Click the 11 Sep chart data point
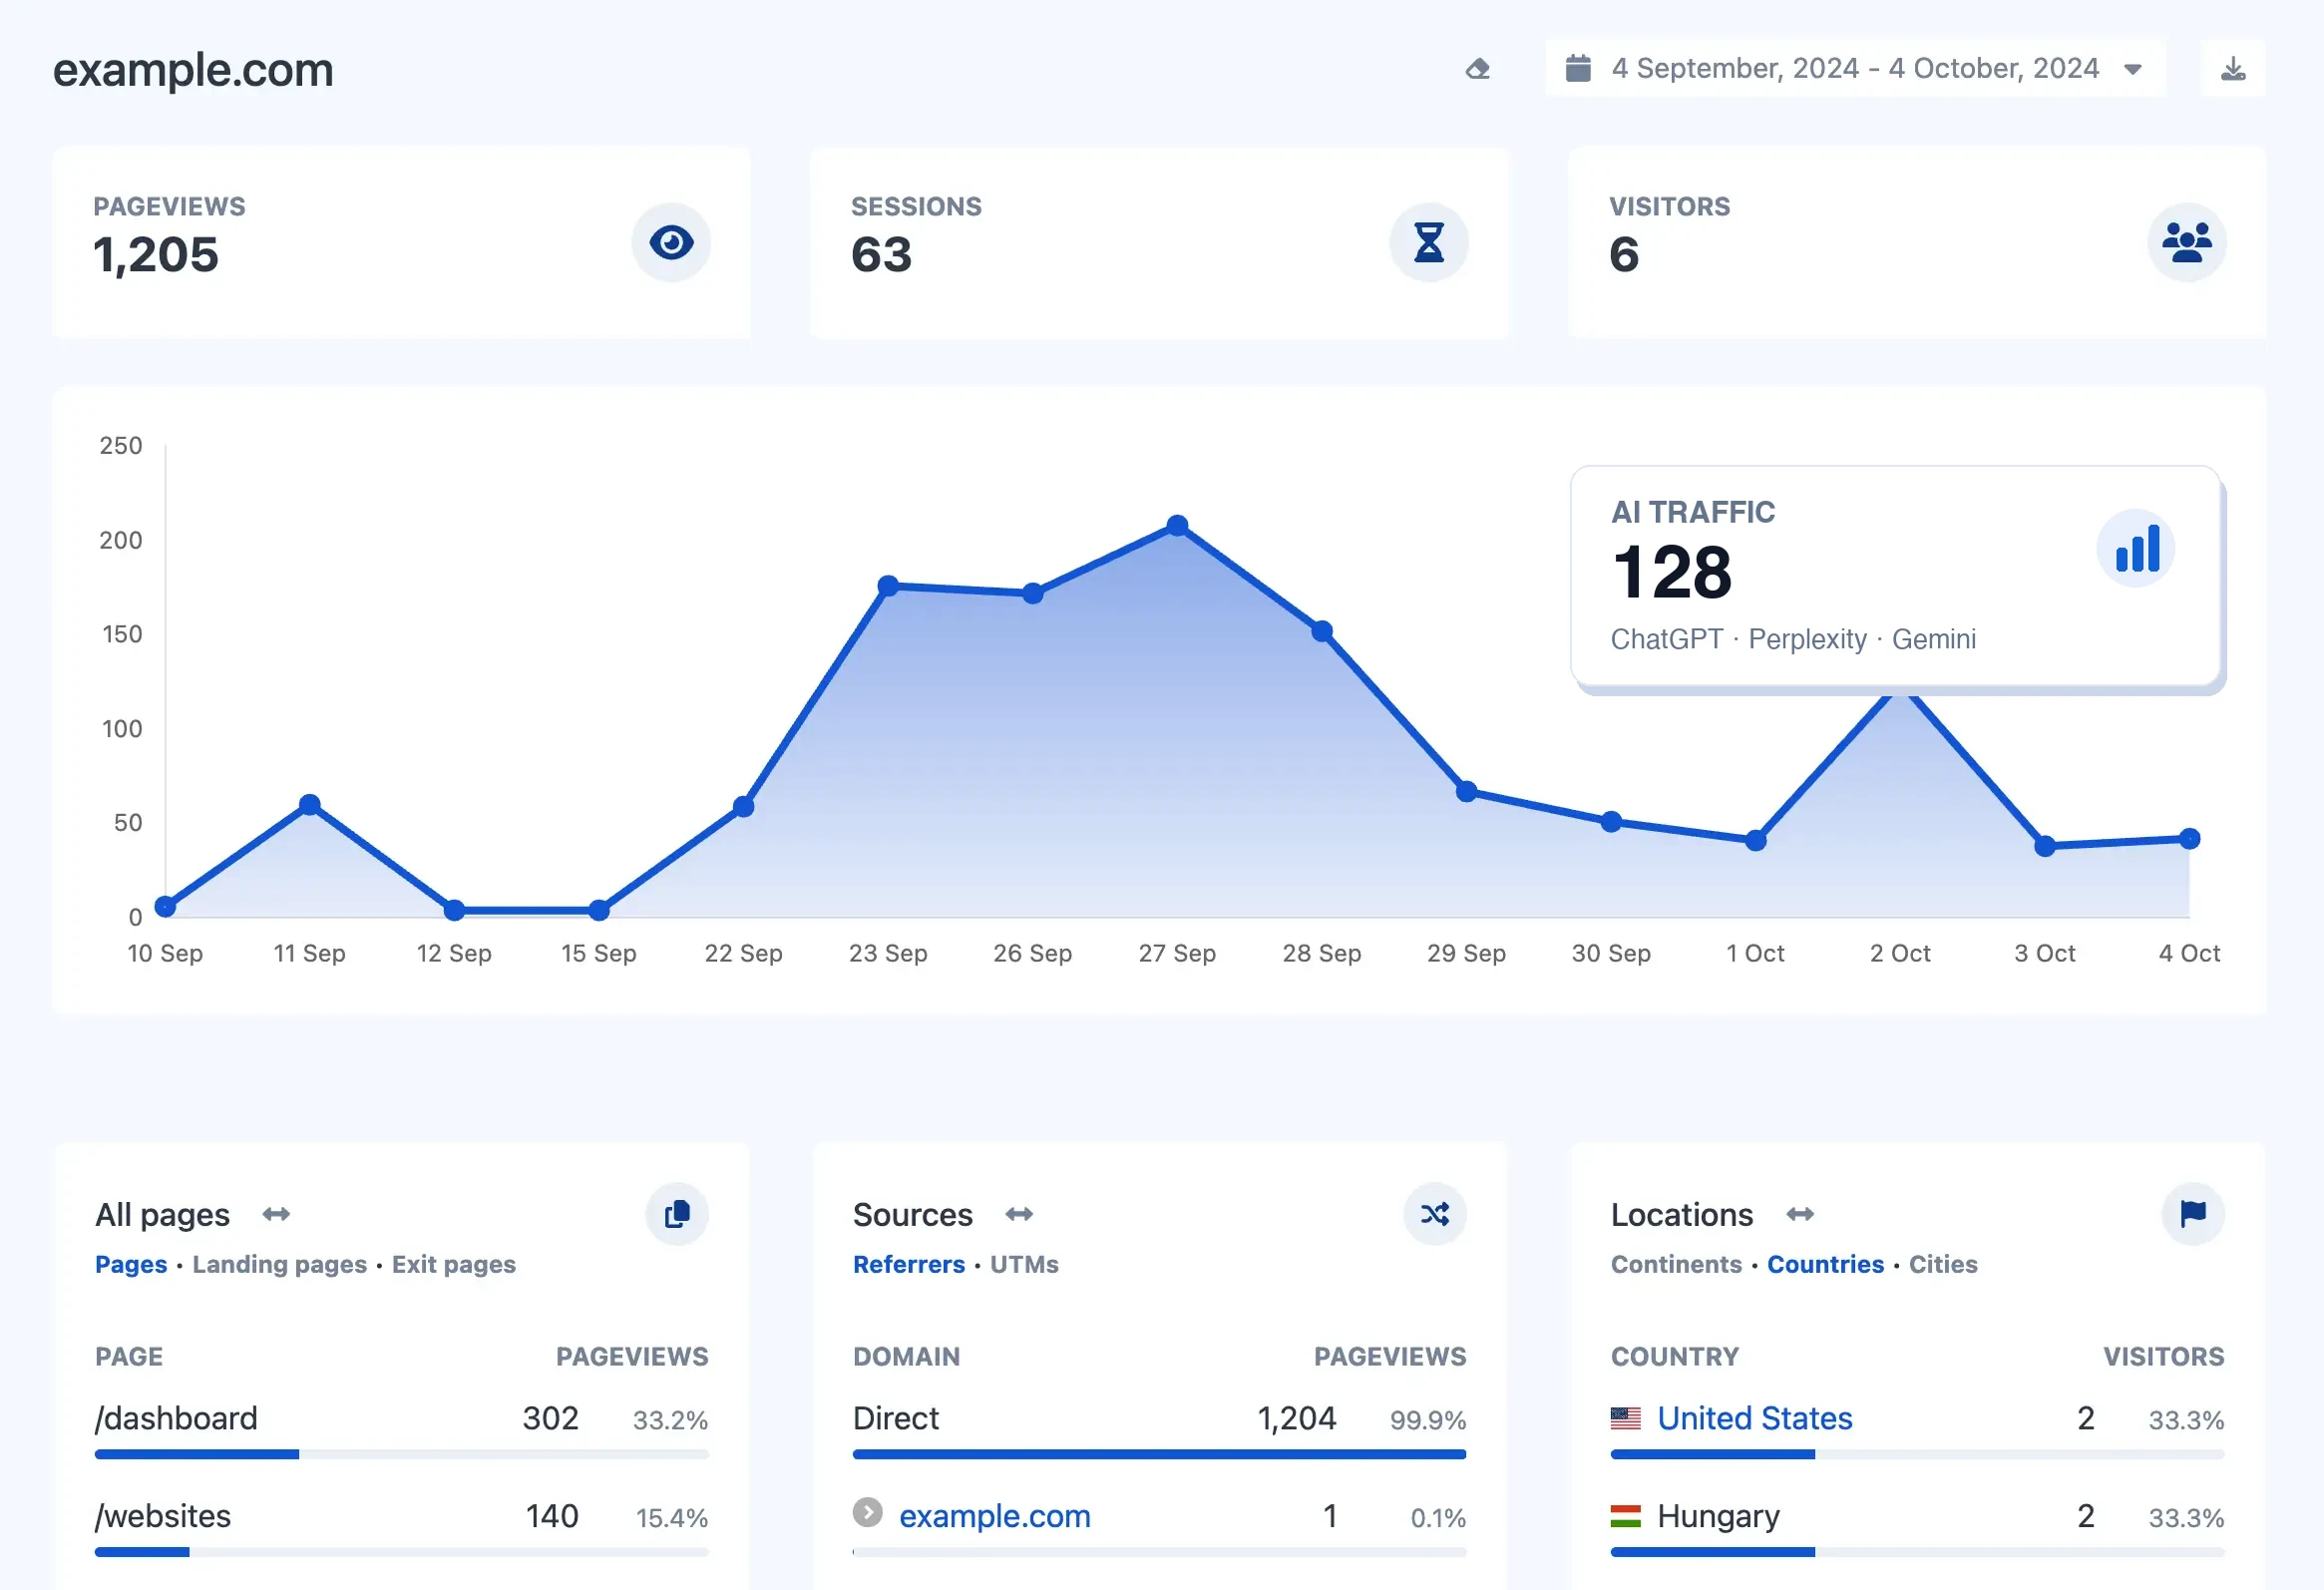2324x1590 pixels. (x=310, y=805)
